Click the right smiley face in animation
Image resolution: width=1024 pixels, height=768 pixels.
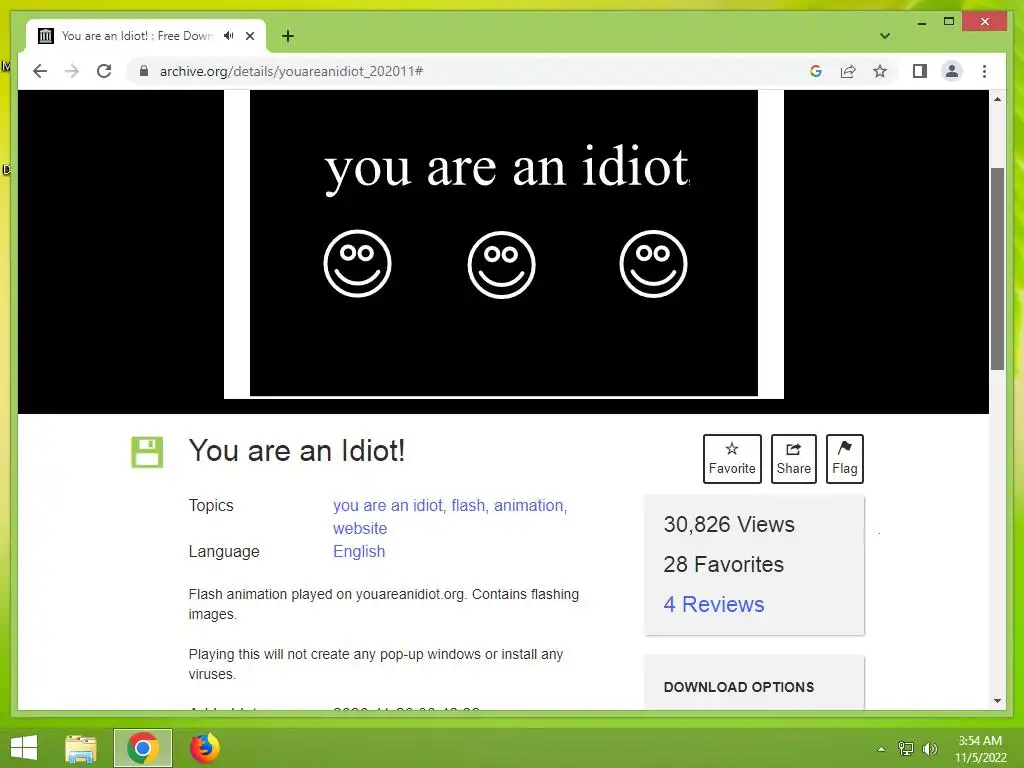point(653,264)
